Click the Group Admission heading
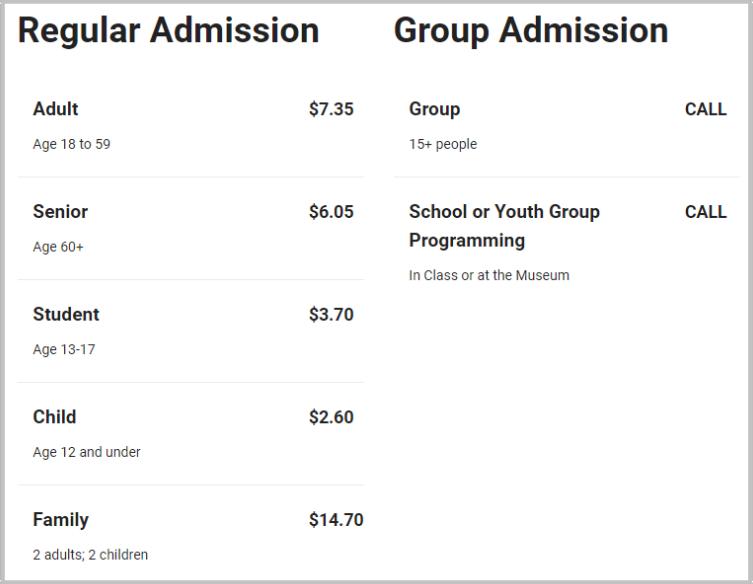Screen dimensions: 753x584 click(x=531, y=31)
